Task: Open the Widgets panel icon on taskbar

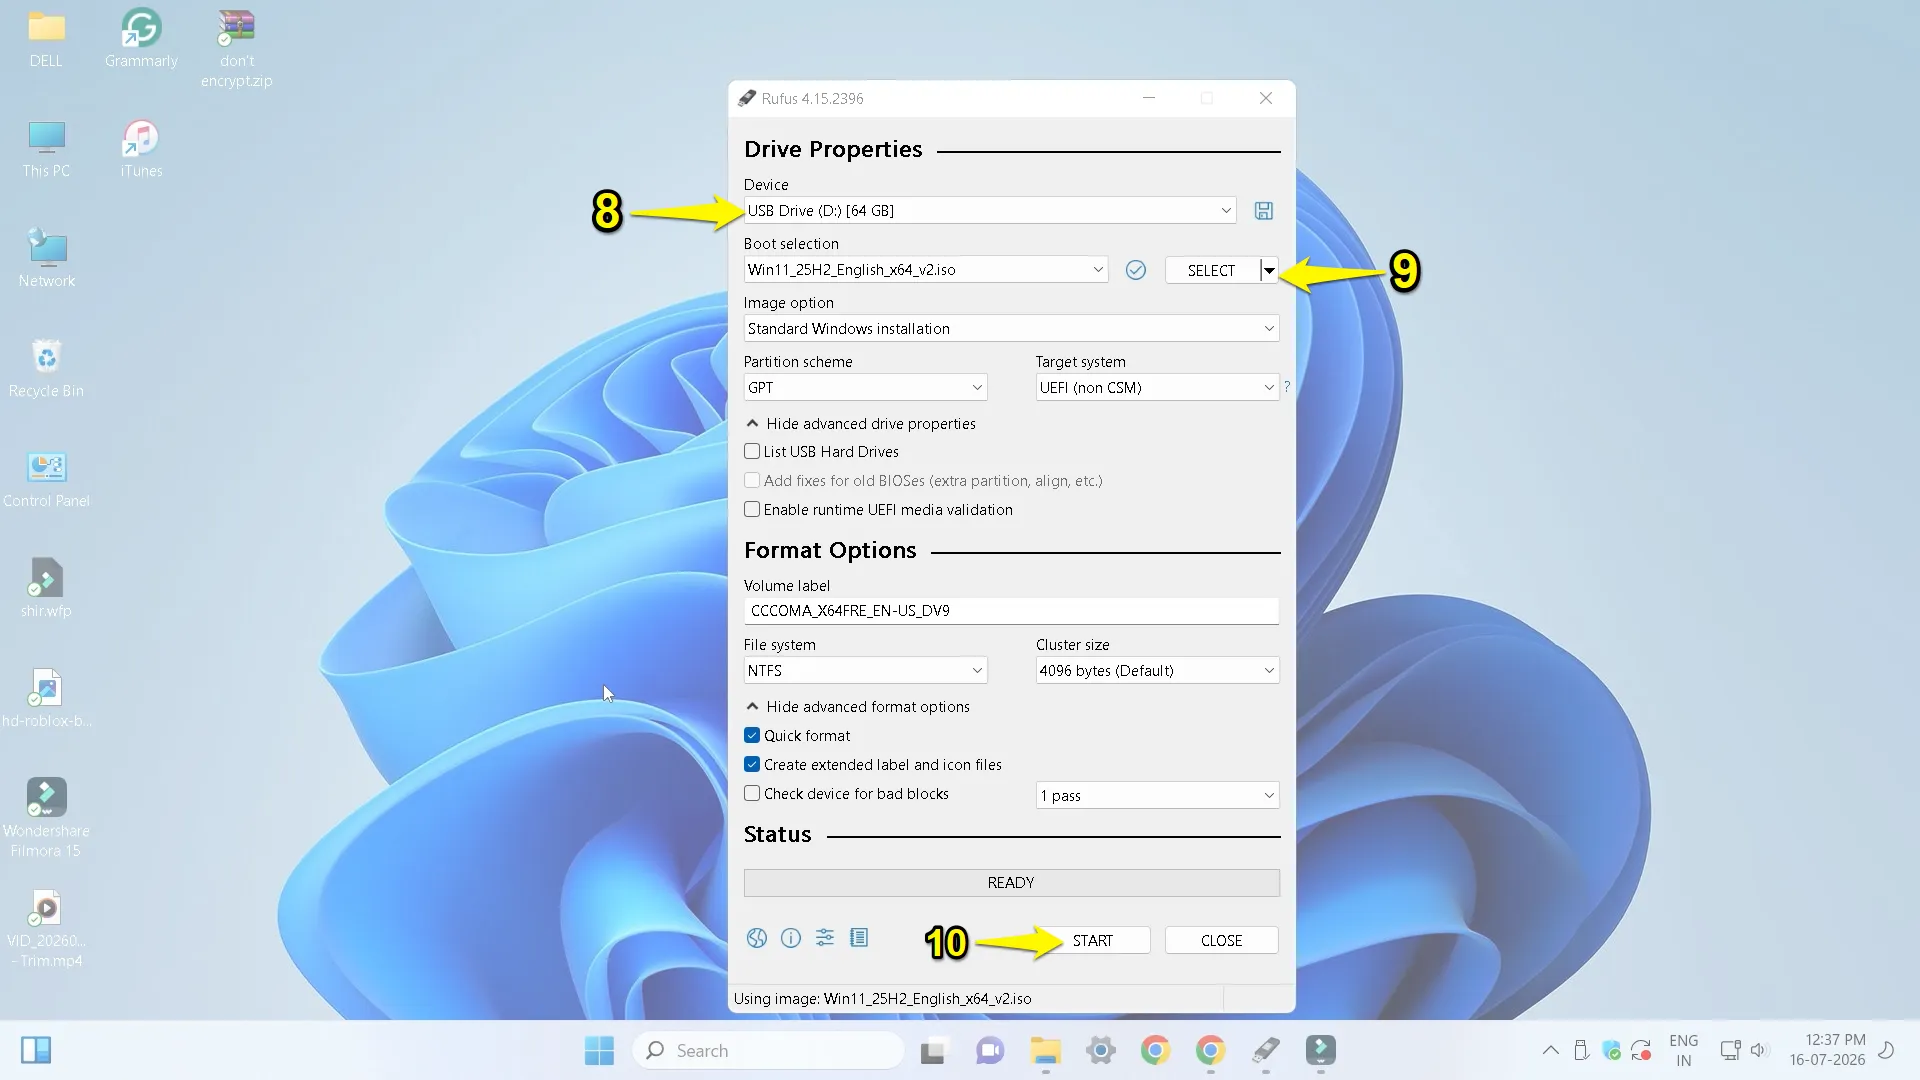Action: coord(36,1050)
